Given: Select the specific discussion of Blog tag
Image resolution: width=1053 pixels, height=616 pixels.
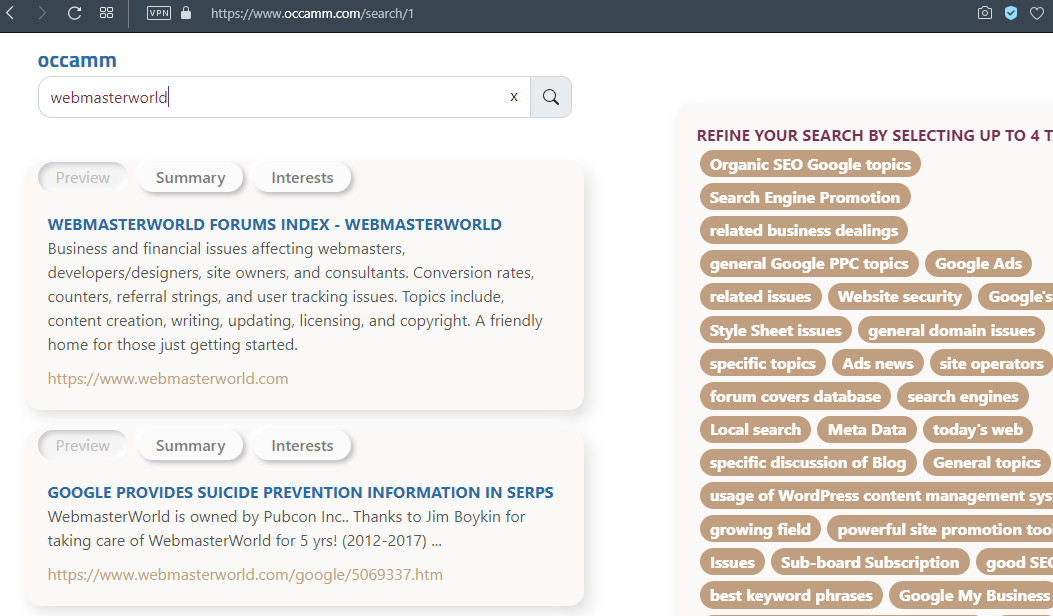Looking at the screenshot, I should [808, 462].
